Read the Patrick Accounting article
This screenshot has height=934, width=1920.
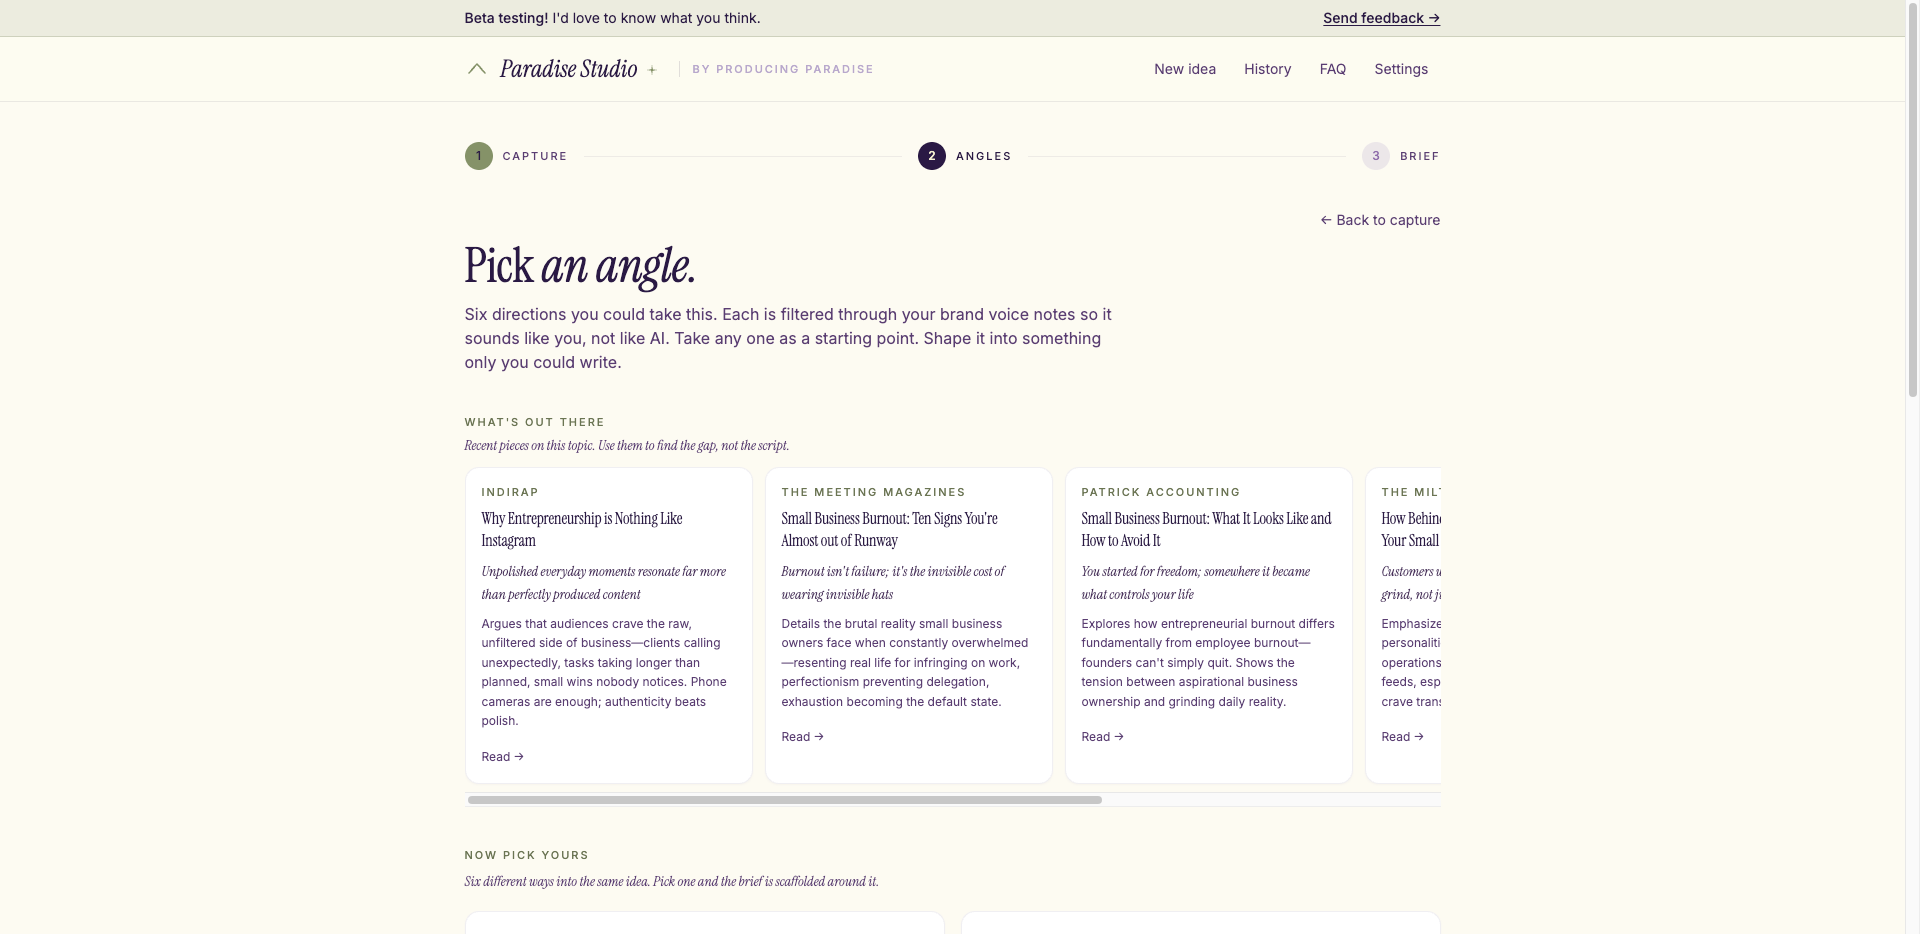point(1102,737)
